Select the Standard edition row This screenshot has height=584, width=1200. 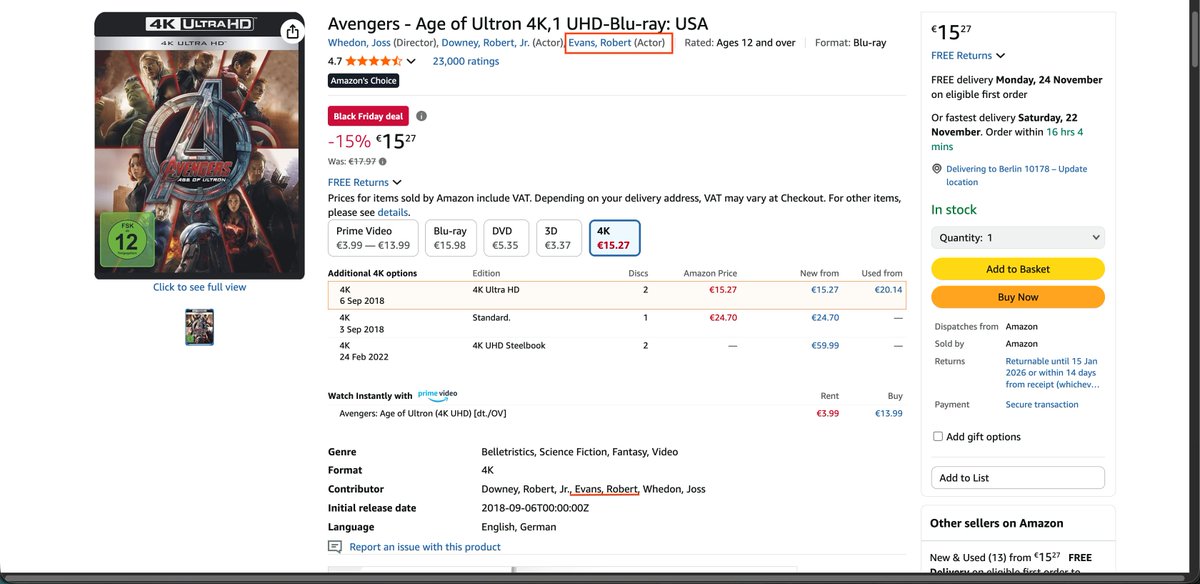(617, 323)
